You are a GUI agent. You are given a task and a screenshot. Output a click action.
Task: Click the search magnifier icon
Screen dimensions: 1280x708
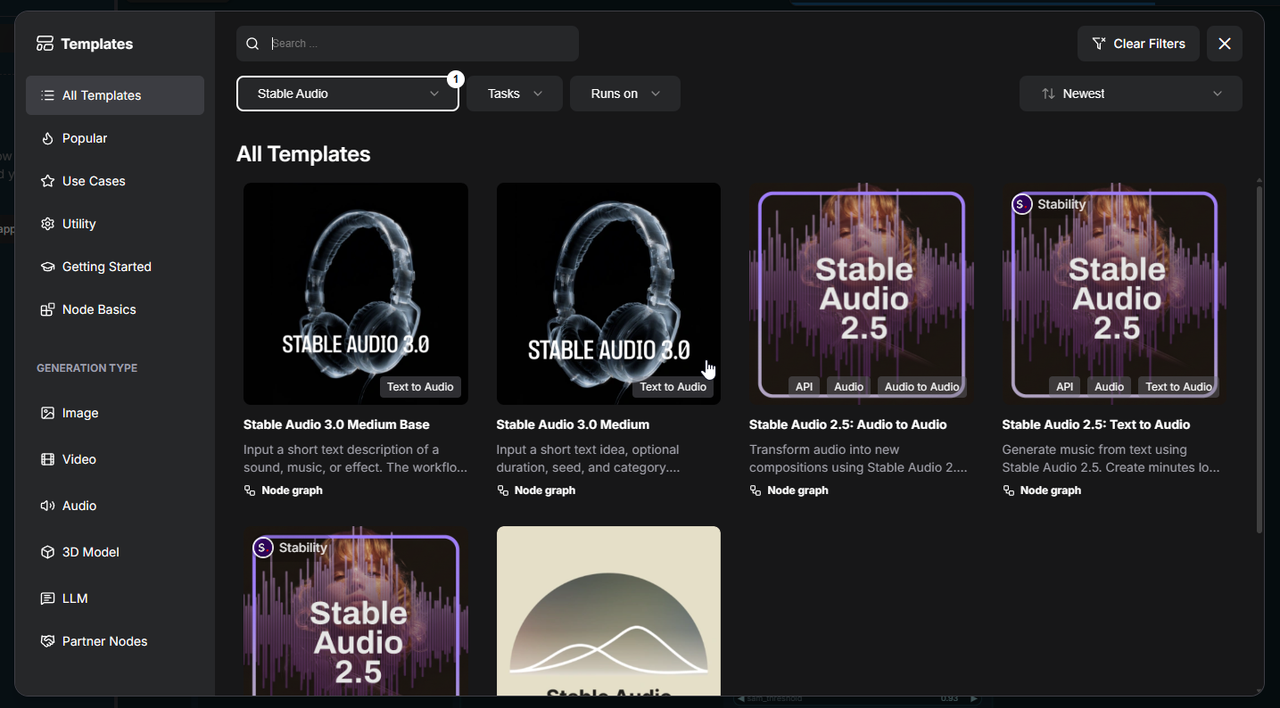click(x=253, y=44)
